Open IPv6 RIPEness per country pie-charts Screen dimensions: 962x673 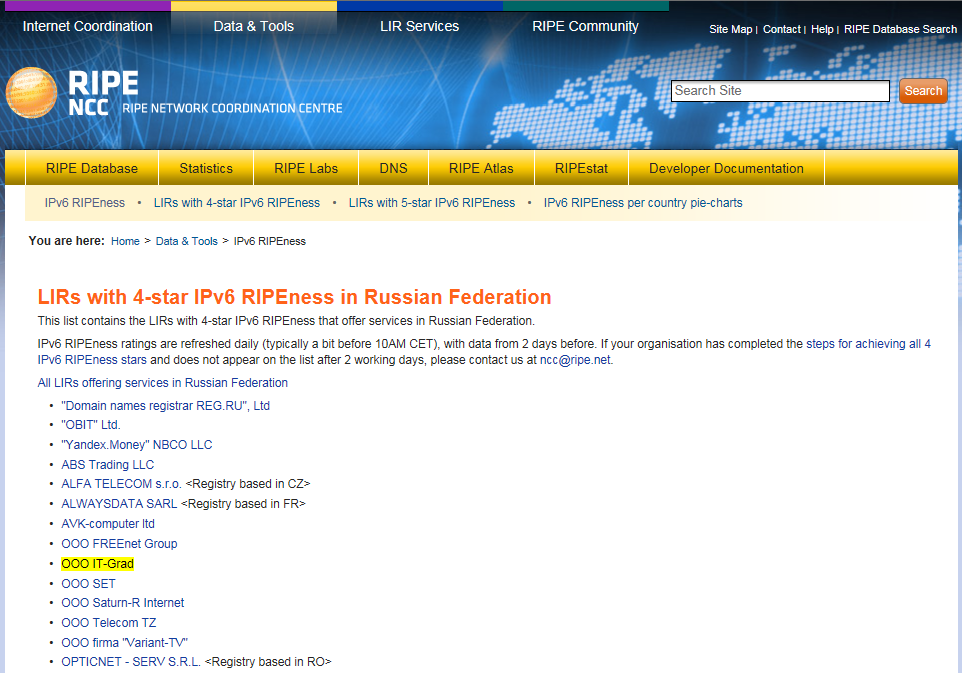pyautogui.click(x=643, y=203)
